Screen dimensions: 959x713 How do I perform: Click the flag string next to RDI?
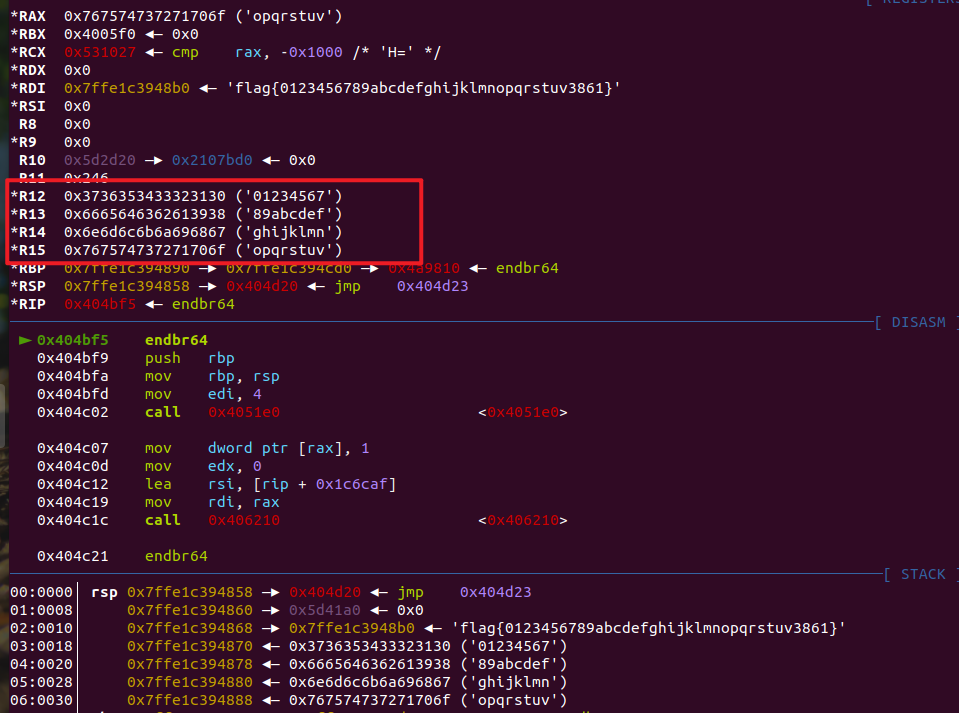[x=423, y=89]
